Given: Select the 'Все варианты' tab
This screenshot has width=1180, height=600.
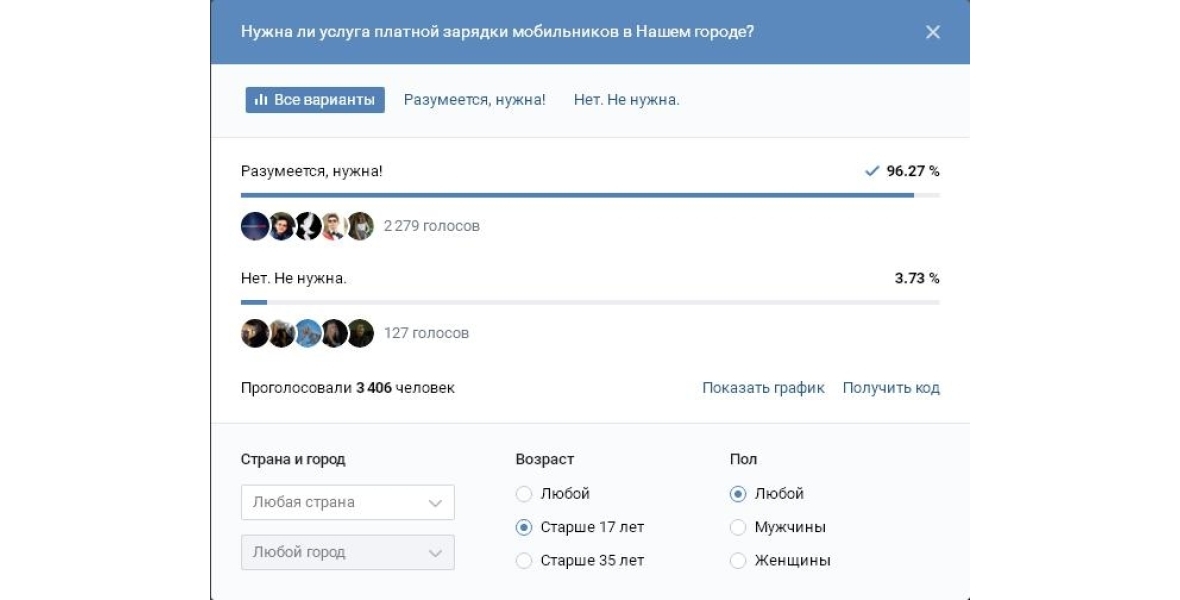Looking at the screenshot, I should [315, 99].
